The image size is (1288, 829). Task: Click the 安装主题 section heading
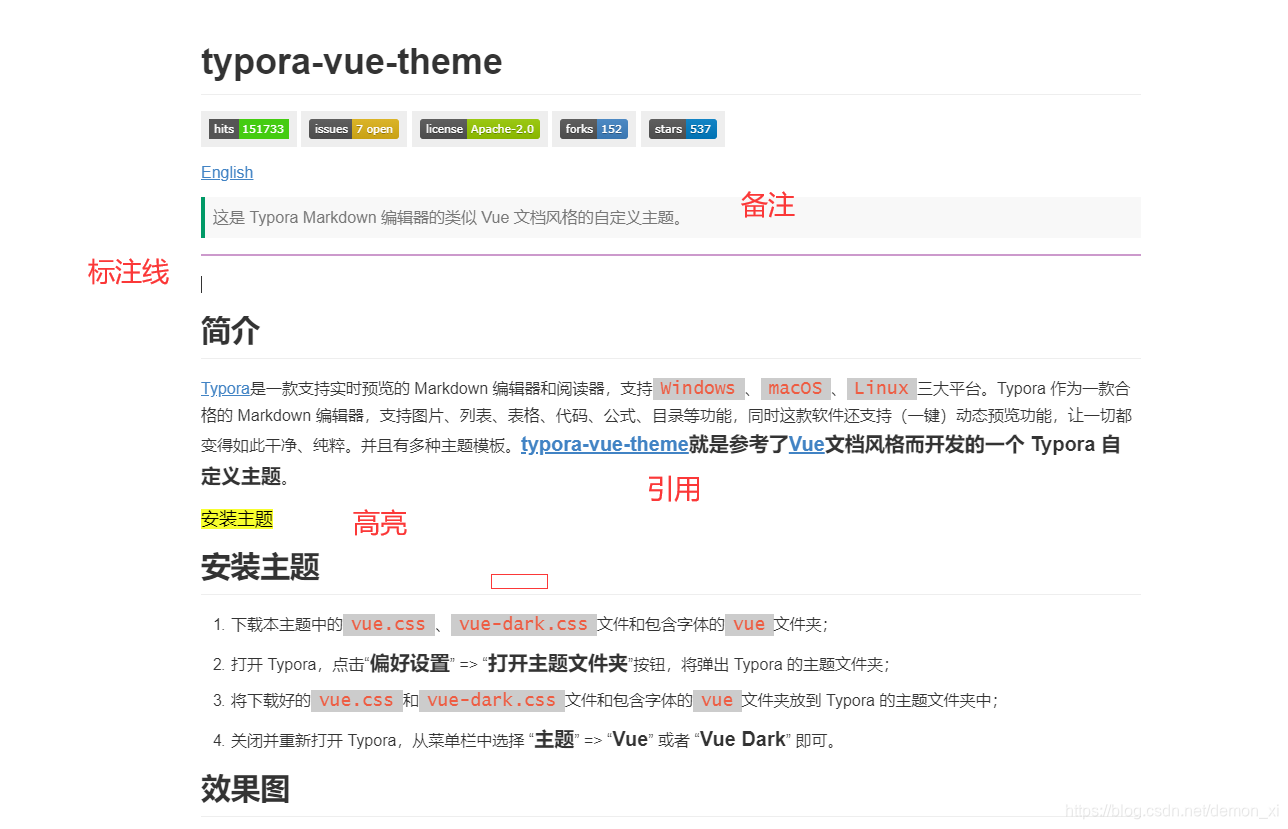[x=260, y=568]
